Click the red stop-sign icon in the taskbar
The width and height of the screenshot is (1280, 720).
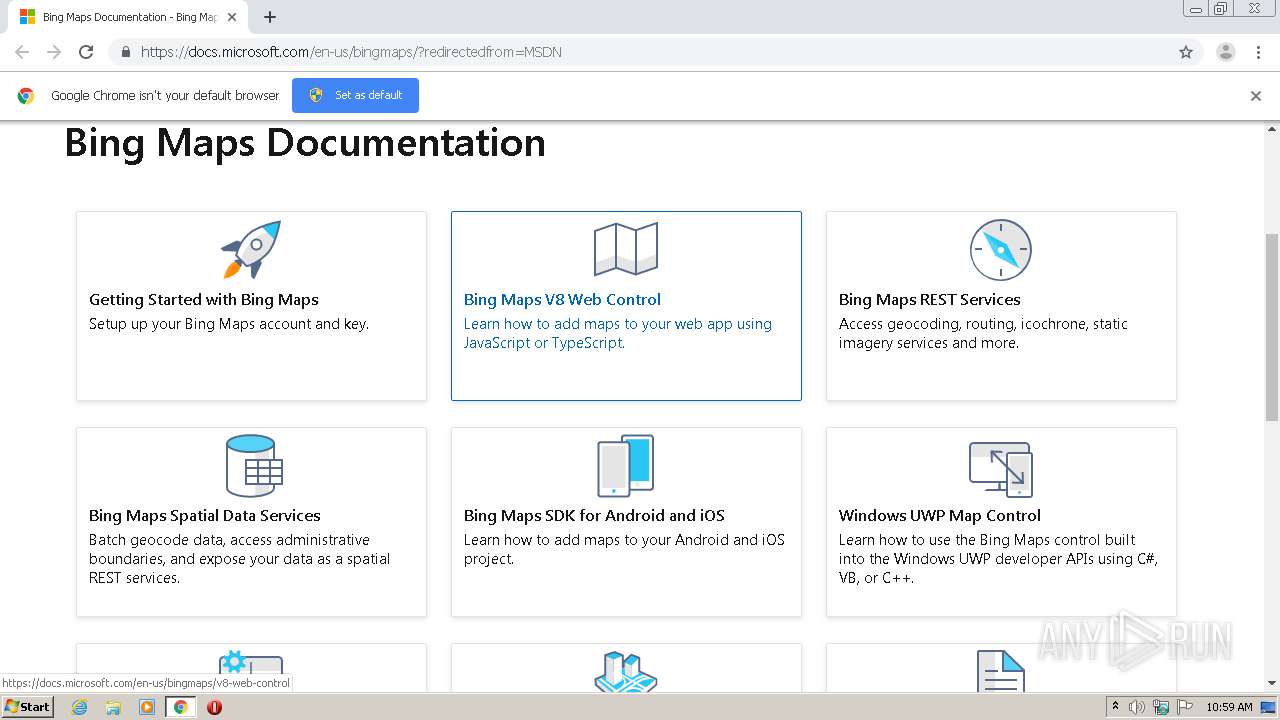214,707
